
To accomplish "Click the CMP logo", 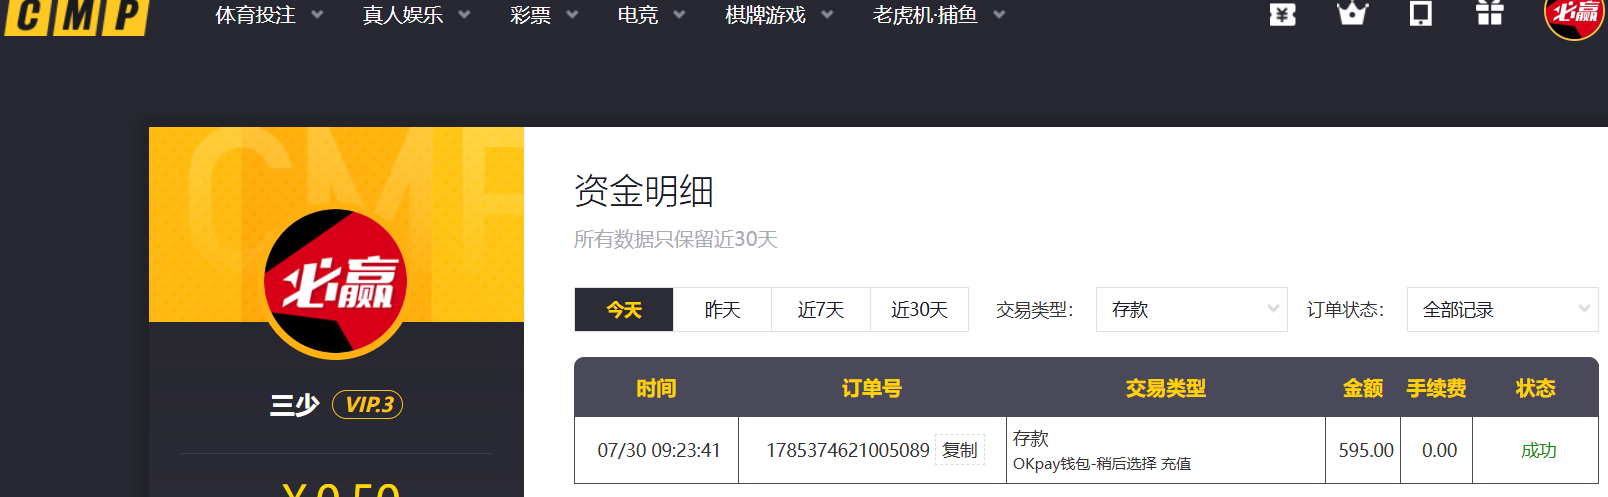I will click(x=76, y=16).
